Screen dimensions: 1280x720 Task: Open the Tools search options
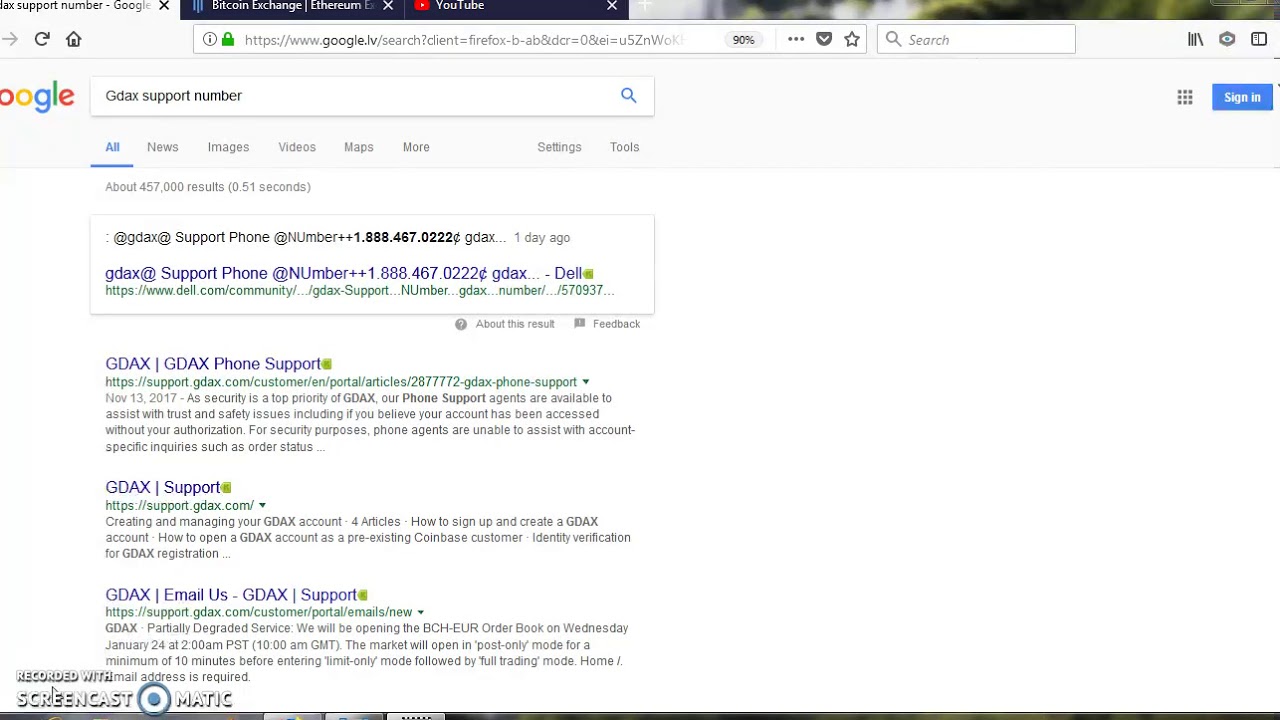point(624,147)
